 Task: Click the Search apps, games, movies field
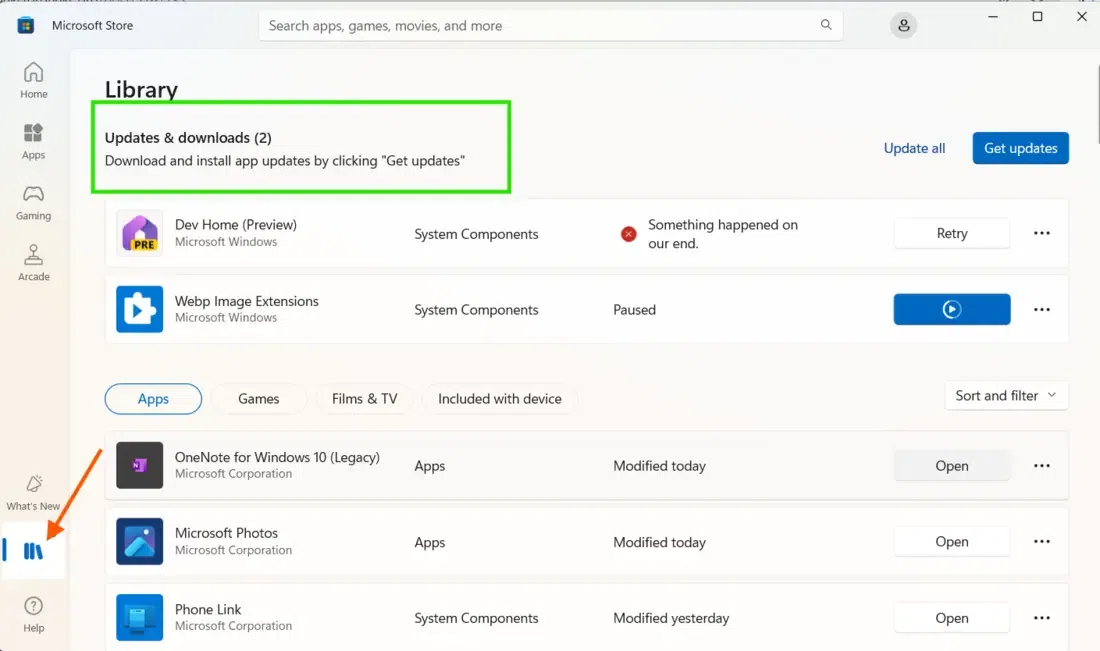540,26
